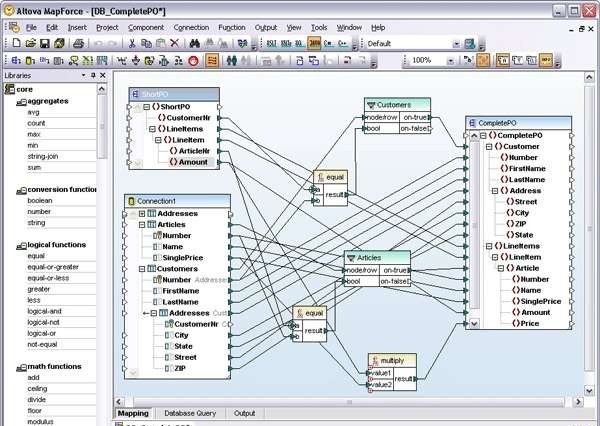The width and height of the screenshot is (600, 426).
Task: Click the Insert Database cylinder icon
Action: (x=30, y=60)
